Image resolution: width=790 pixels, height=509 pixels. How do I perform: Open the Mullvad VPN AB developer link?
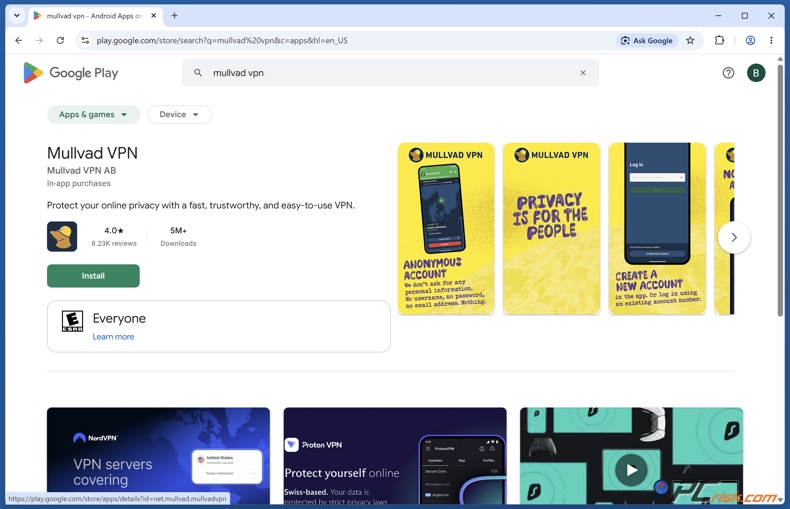coord(82,170)
